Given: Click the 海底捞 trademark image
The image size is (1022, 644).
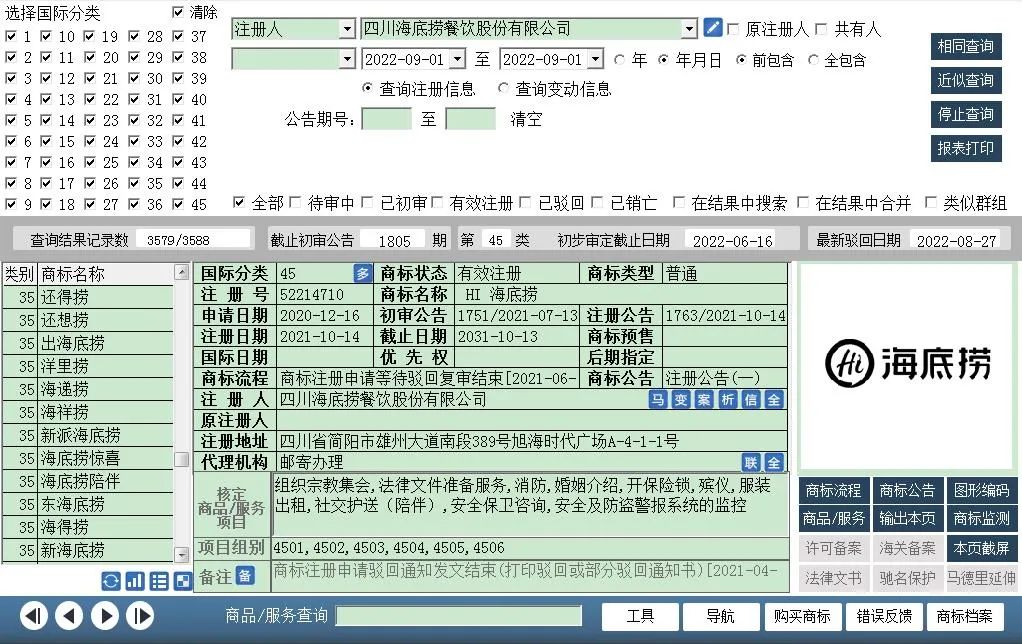Looking at the screenshot, I should pyautogui.click(x=907, y=363).
